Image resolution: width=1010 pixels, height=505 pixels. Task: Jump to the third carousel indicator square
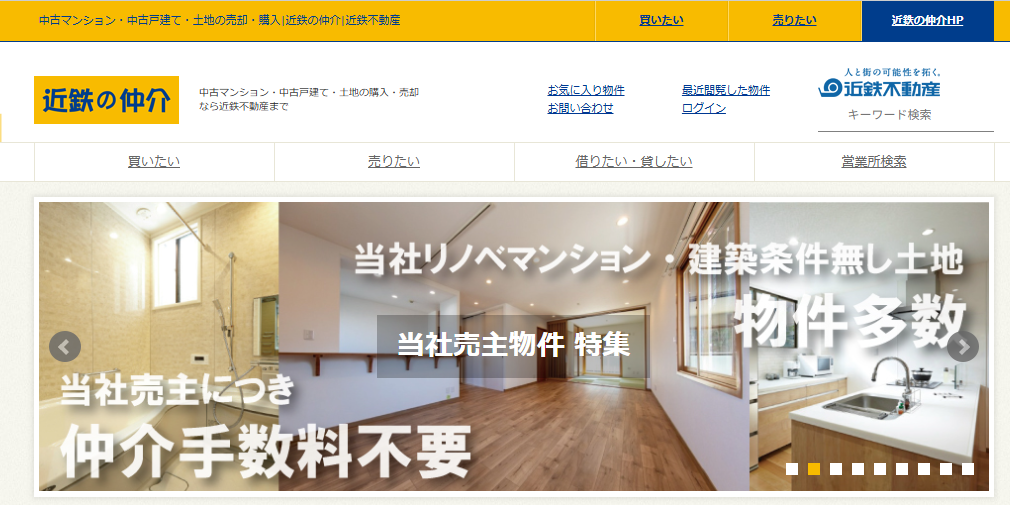coord(836,469)
